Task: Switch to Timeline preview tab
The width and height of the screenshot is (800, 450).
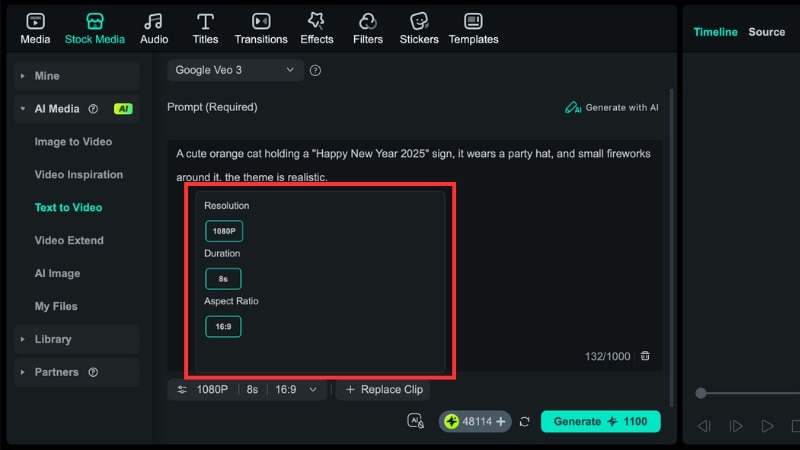Action: [715, 32]
